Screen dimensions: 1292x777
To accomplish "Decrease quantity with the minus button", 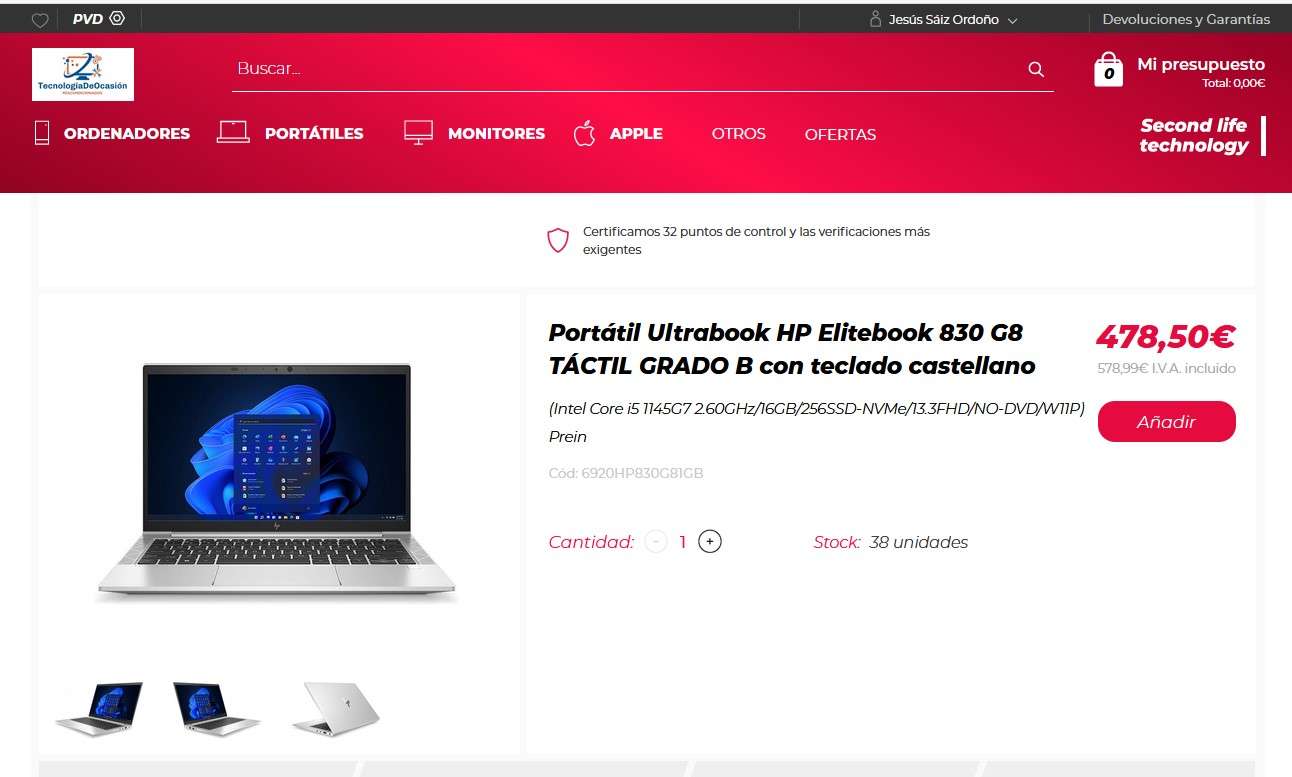I will point(656,542).
